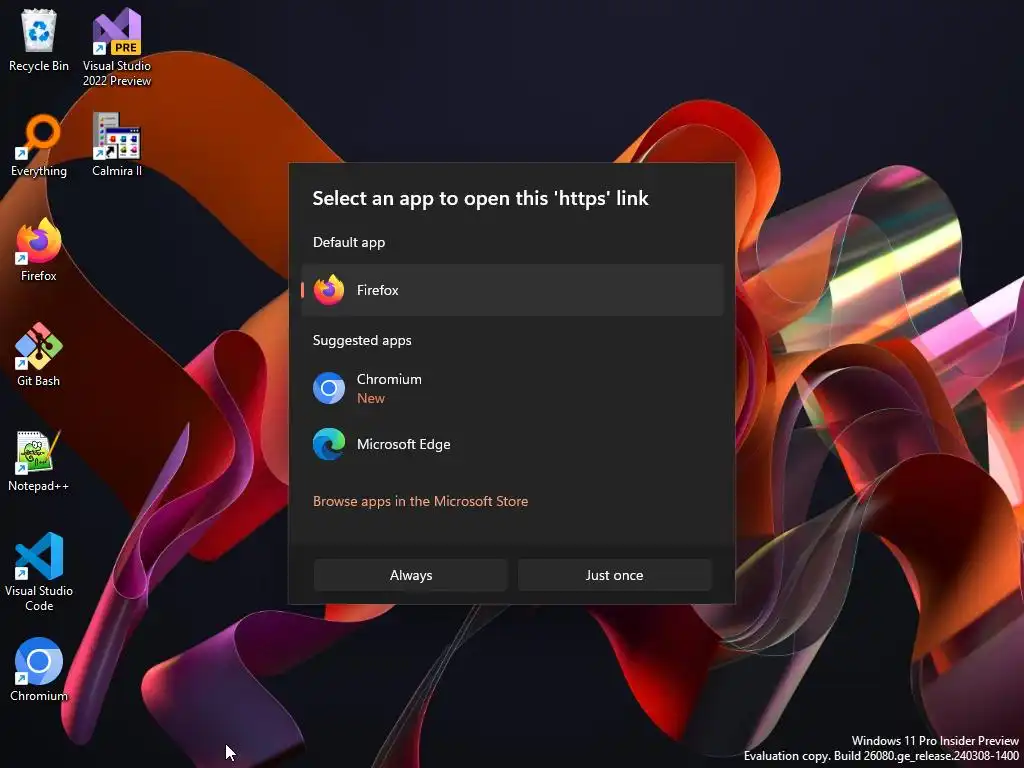Image resolution: width=1024 pixels, height=768 pixels.
Task: Click the 'New' tag under Chromium
Action: coord(371,398)
